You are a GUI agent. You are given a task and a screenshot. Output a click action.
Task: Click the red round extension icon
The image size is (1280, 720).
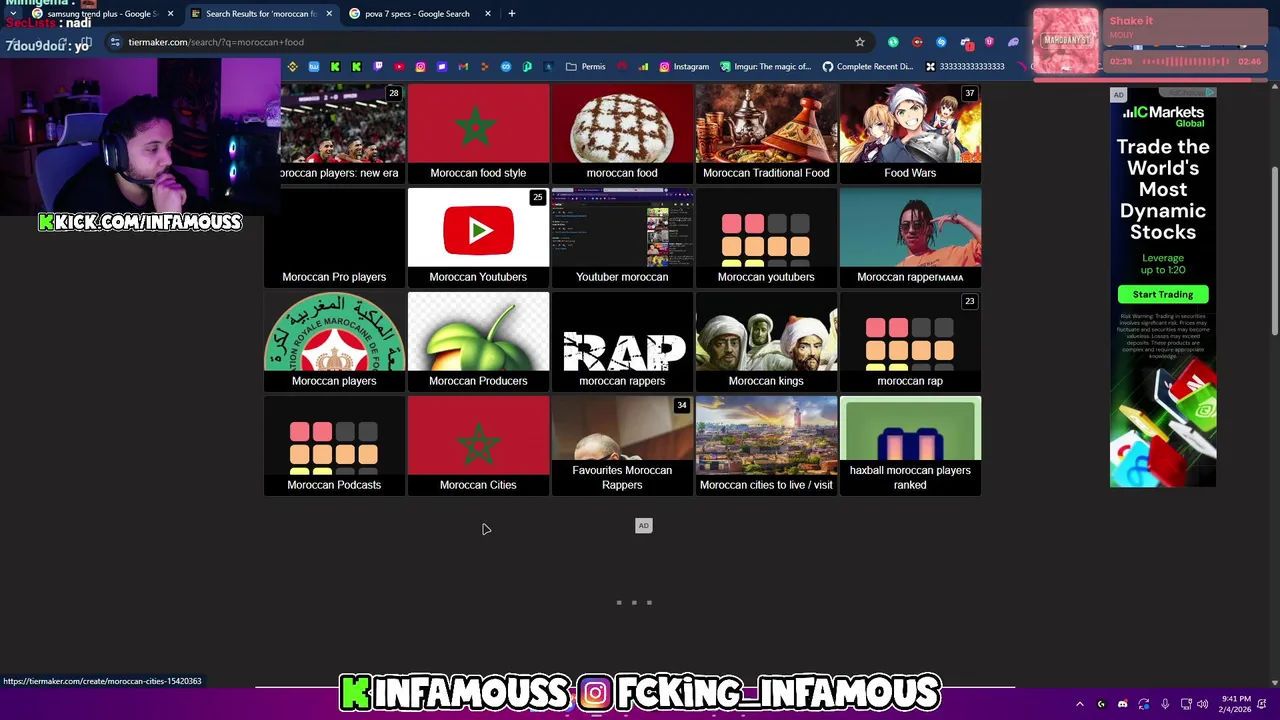click(x=917, y=42)
